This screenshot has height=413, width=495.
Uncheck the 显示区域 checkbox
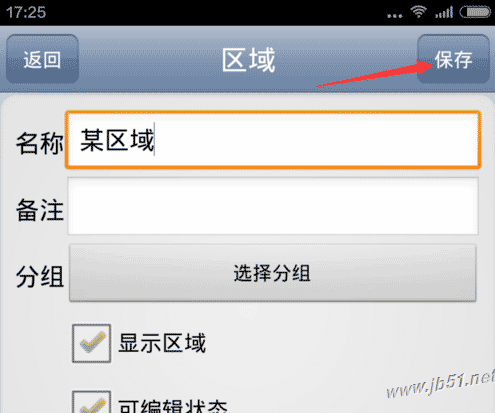tap(91, 343)
